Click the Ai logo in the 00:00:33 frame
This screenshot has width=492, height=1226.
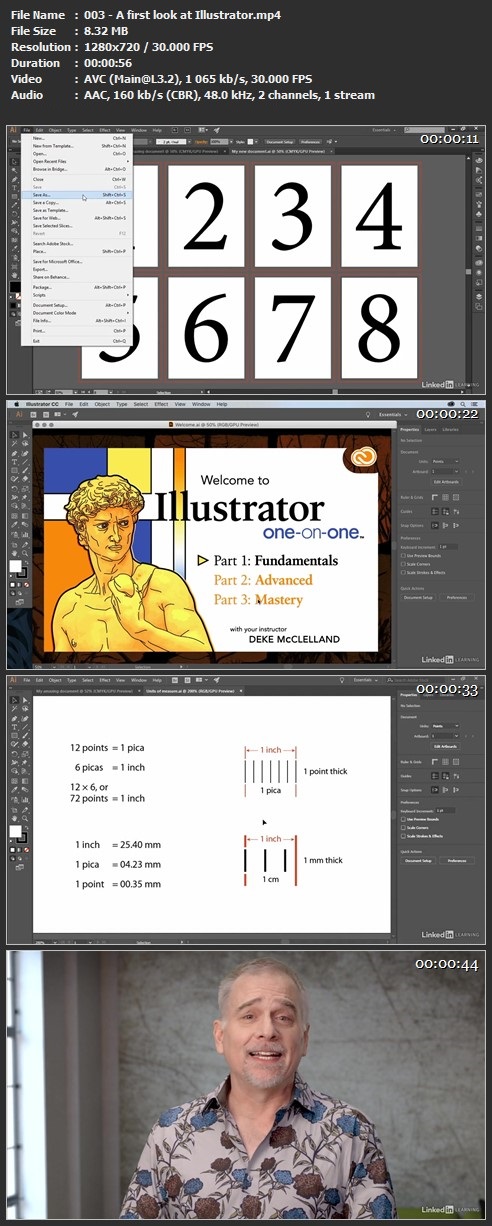point(13,680)
